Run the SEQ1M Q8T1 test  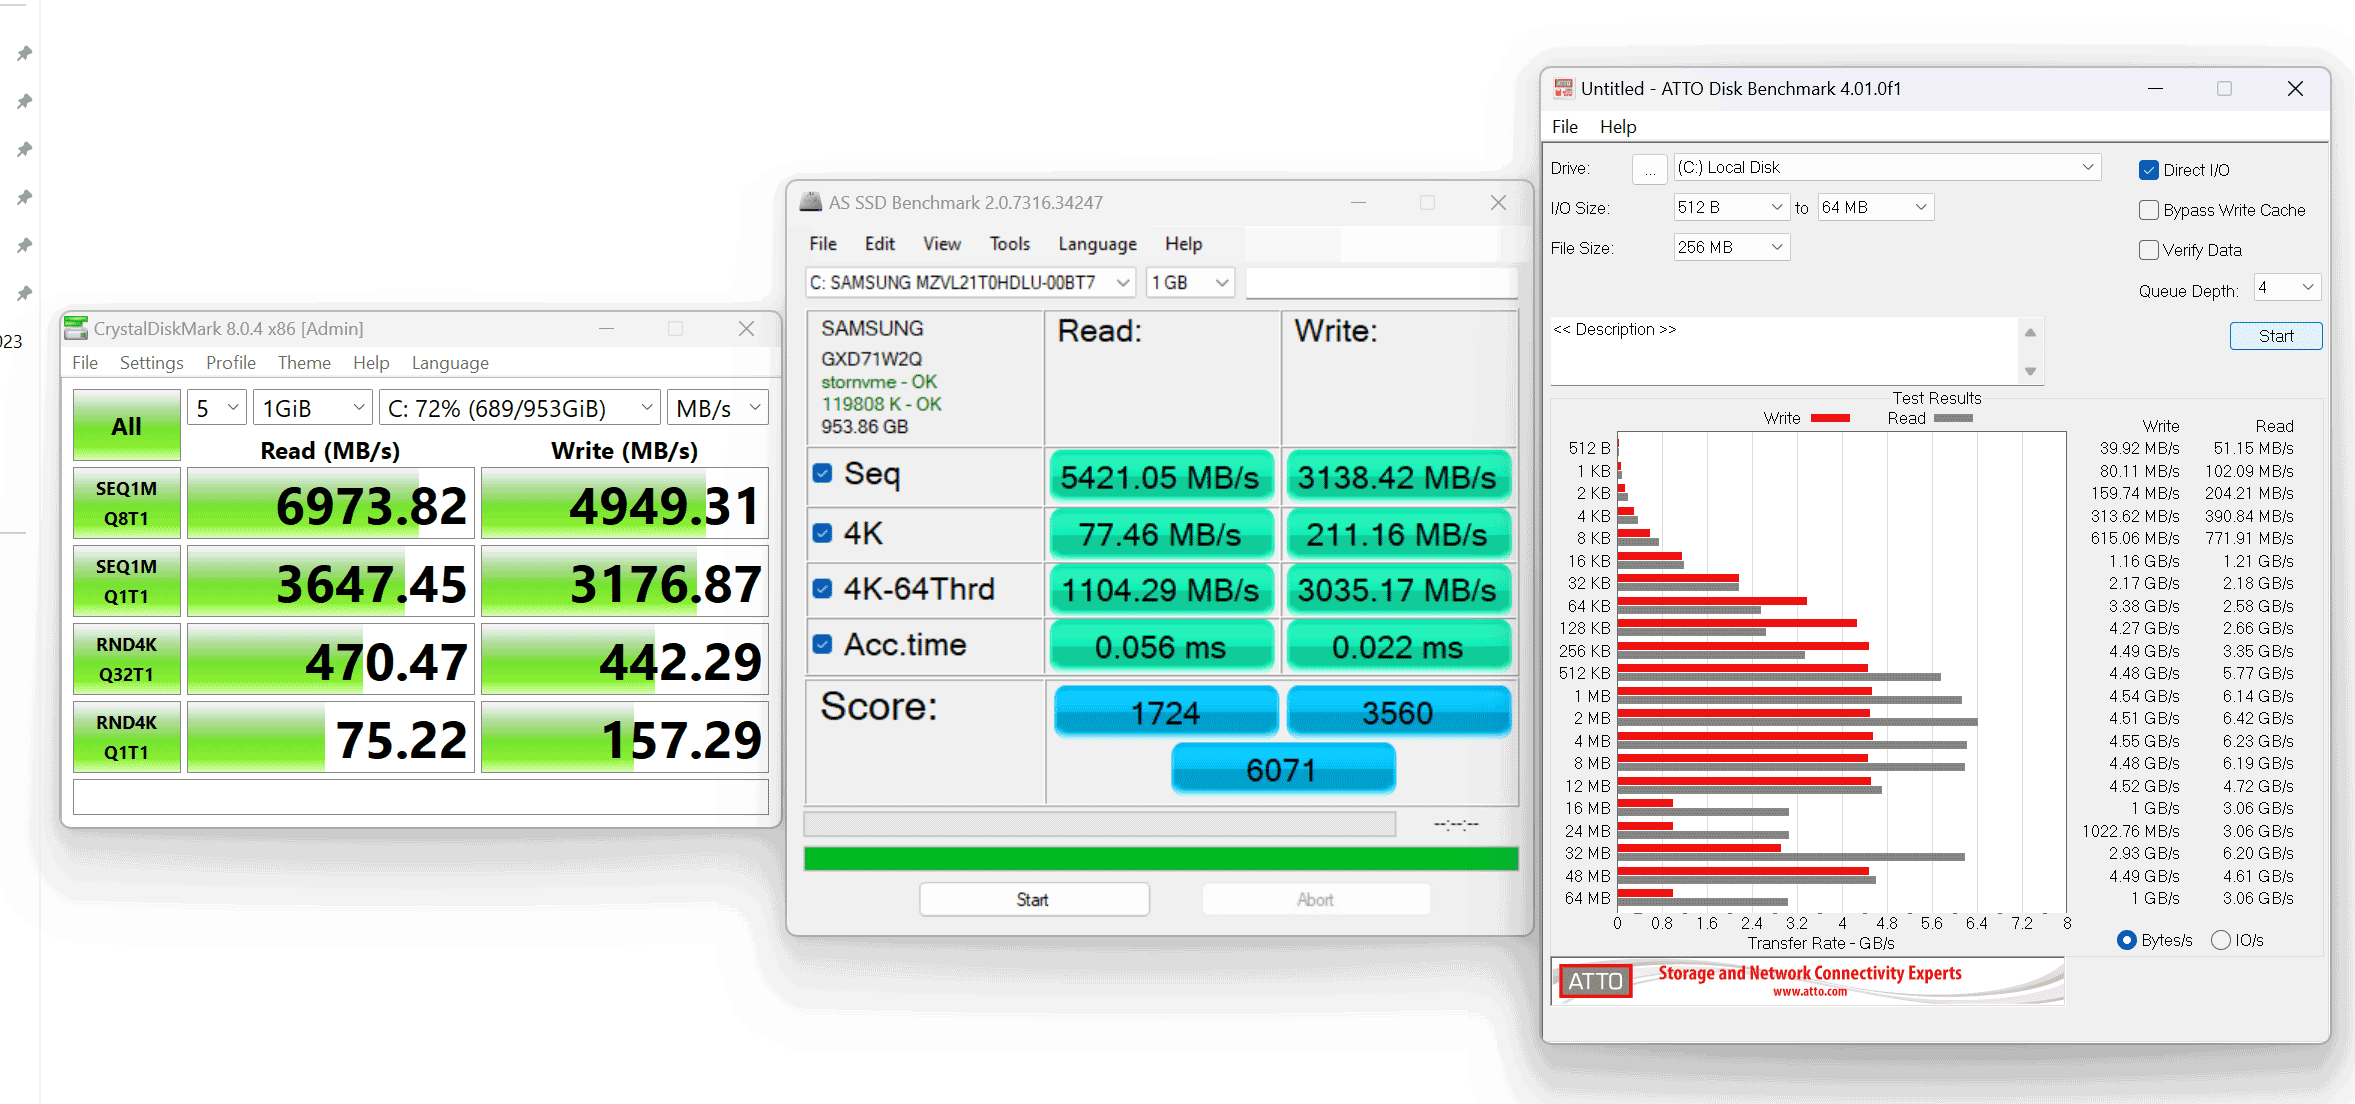click(126, 503)
